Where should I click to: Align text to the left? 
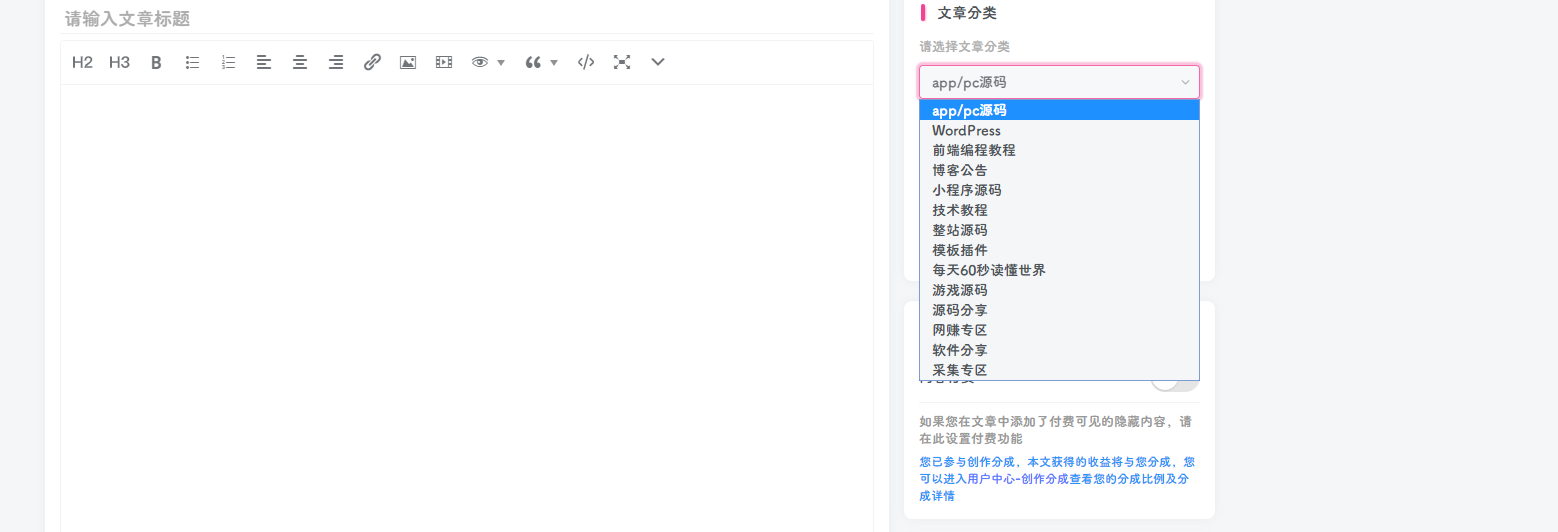[x=264, y=62]
